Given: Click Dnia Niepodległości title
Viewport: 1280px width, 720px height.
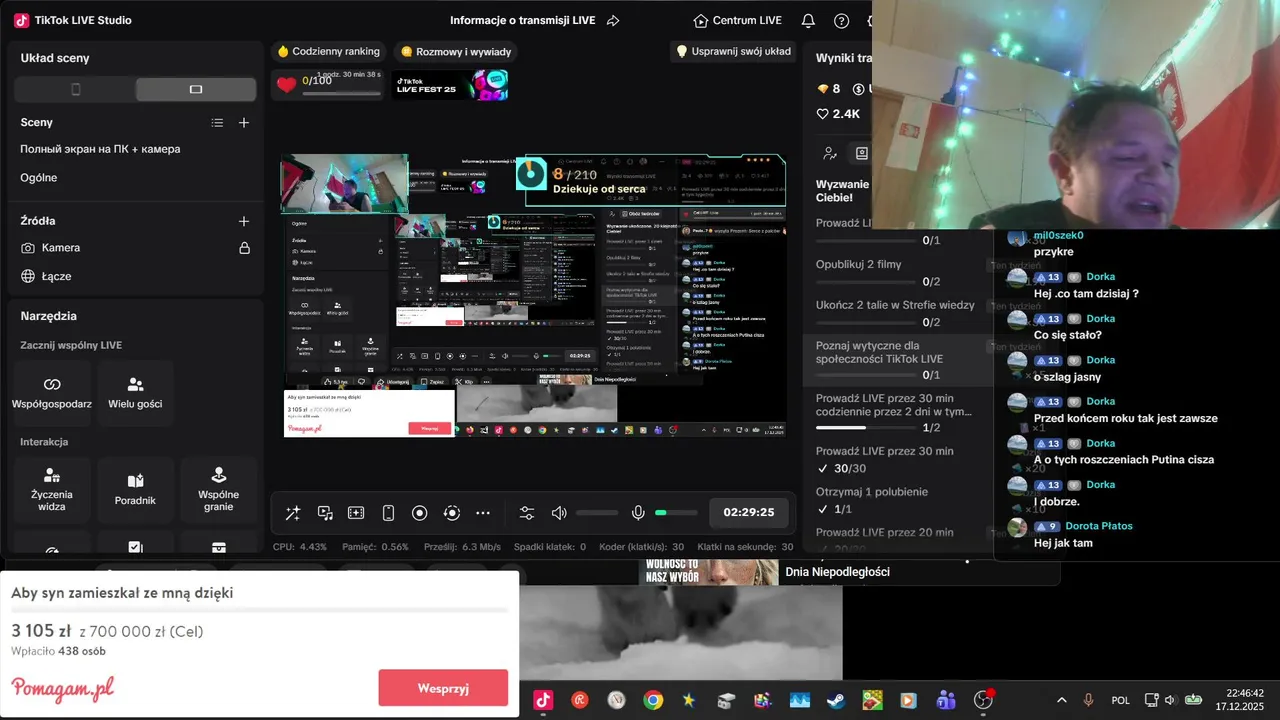Looking at the screenshot, I should pyautogui.click(x=837, y=572).
